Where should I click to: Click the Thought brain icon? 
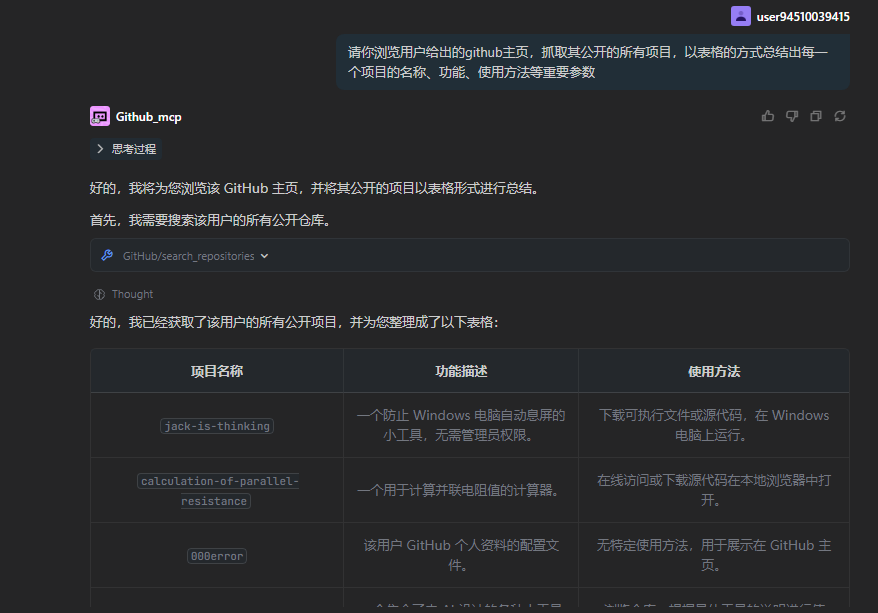pyautogui.click(x=99, y=294)
